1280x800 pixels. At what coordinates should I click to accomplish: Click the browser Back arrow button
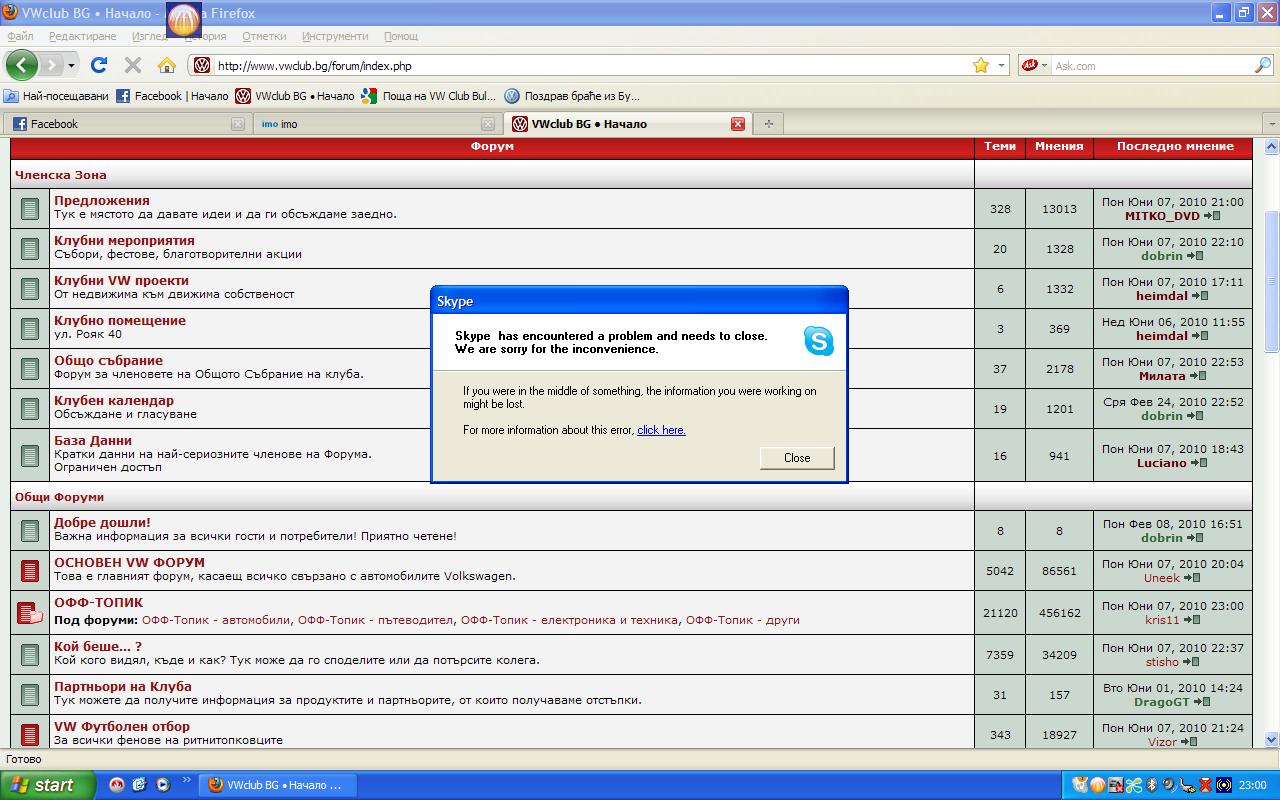[x=21, y=66]
